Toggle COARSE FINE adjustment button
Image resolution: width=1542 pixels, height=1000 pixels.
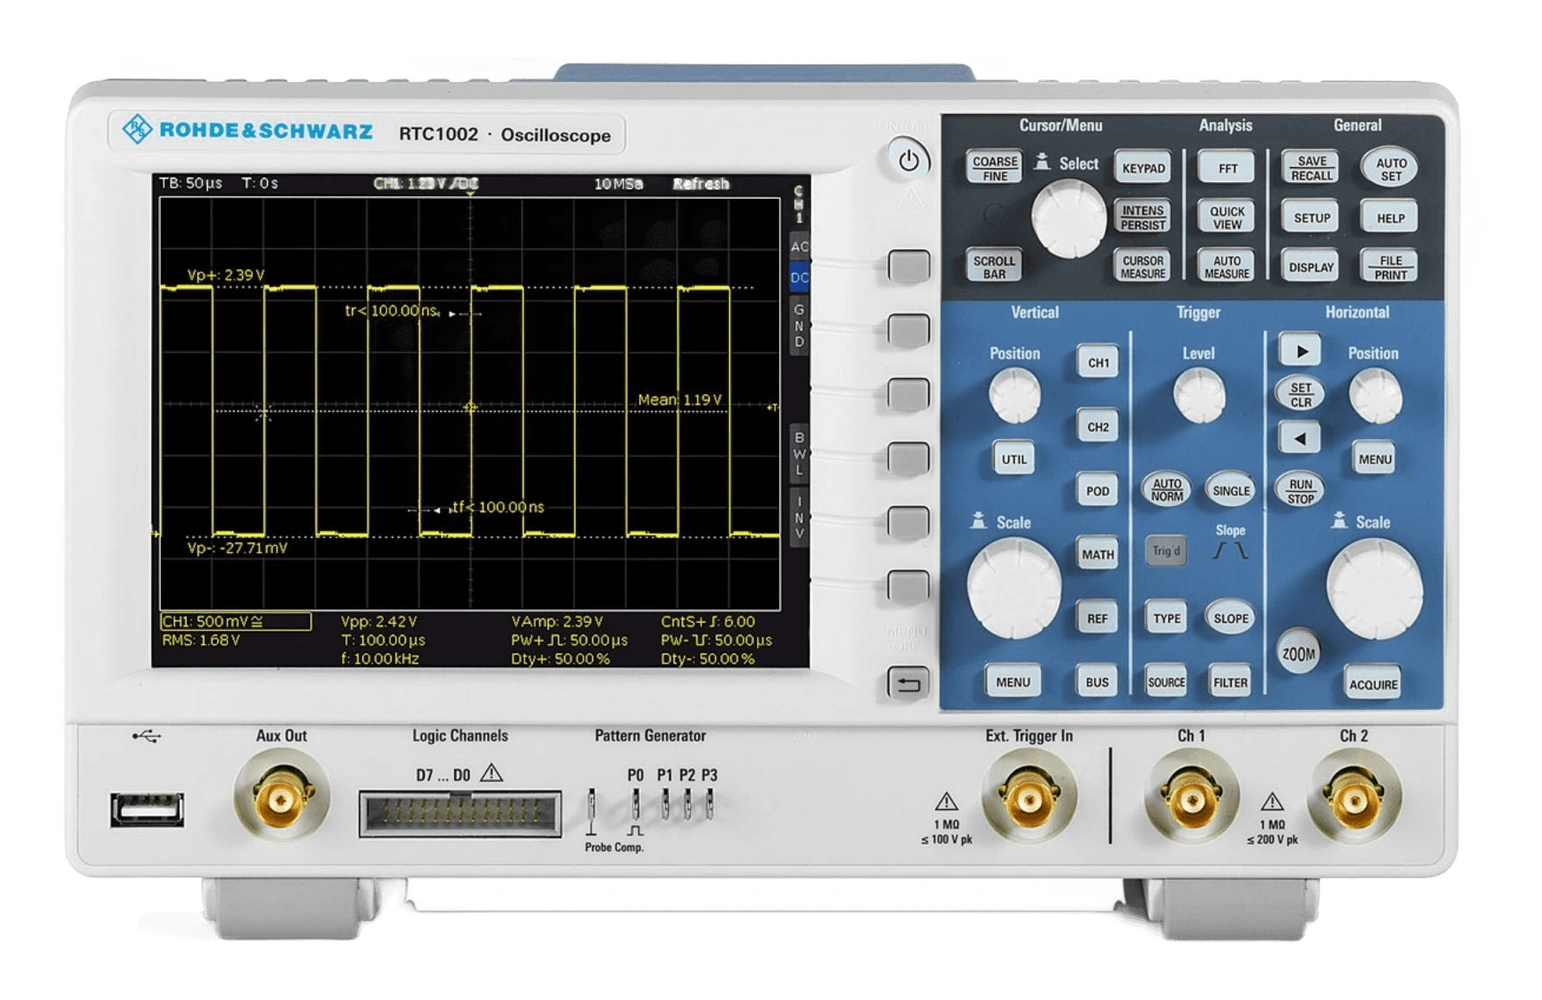point(995,168)
